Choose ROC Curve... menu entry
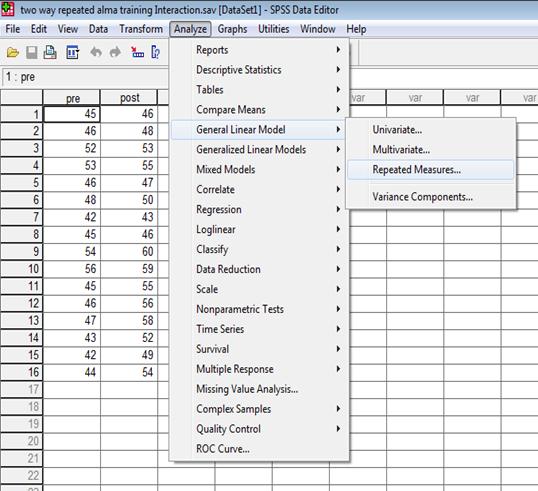538x491 pixels. [260, 449]
